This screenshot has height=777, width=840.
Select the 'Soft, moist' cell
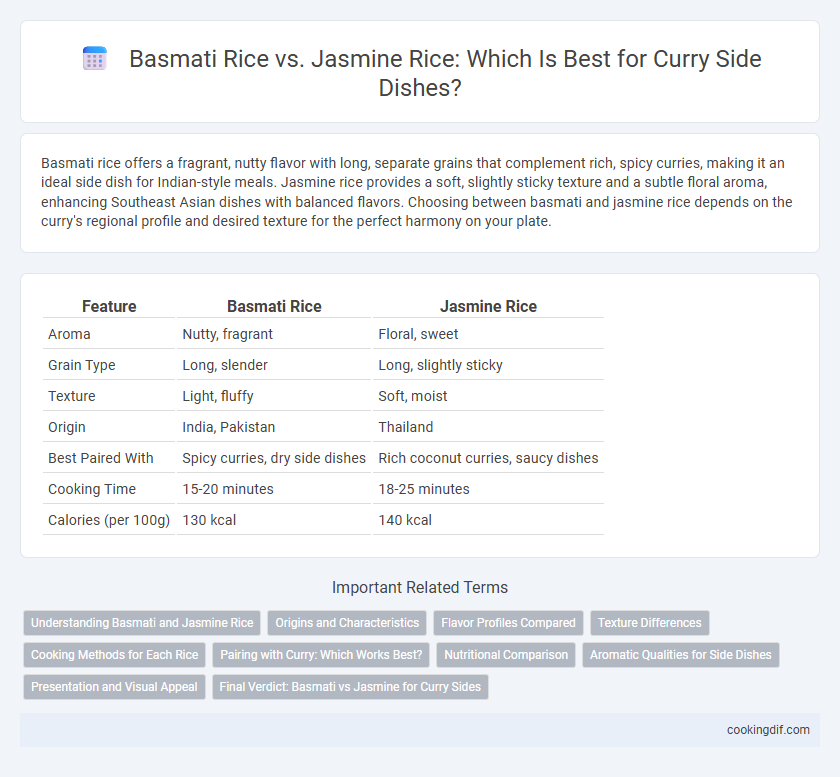point(488,396)
